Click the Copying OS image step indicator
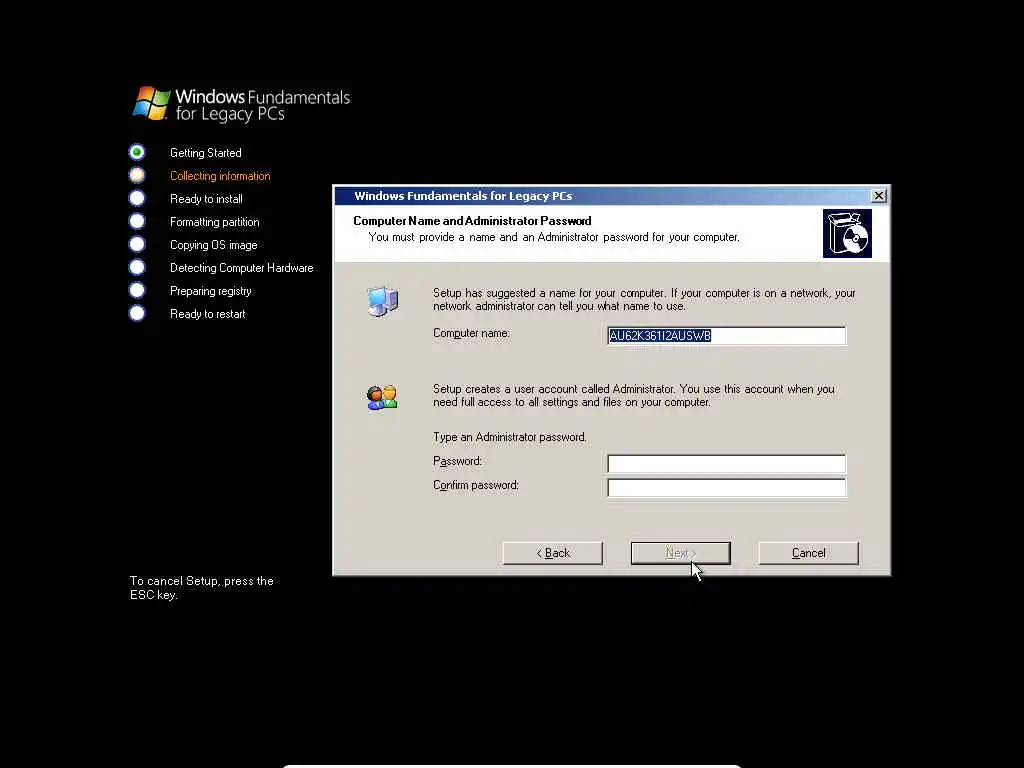Screen dimensions: 1024x768 137,244
